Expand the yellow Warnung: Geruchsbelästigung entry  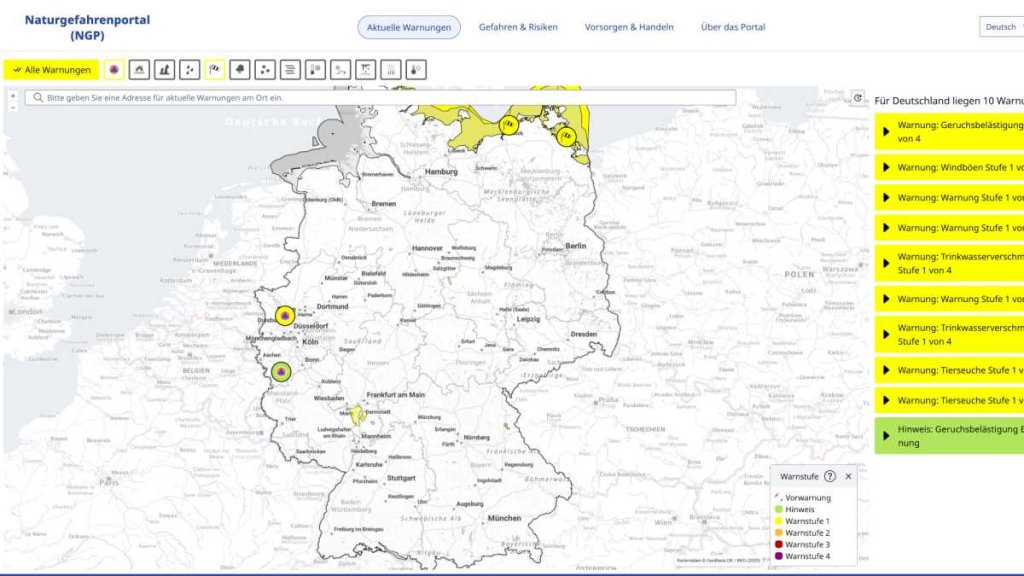949,131
